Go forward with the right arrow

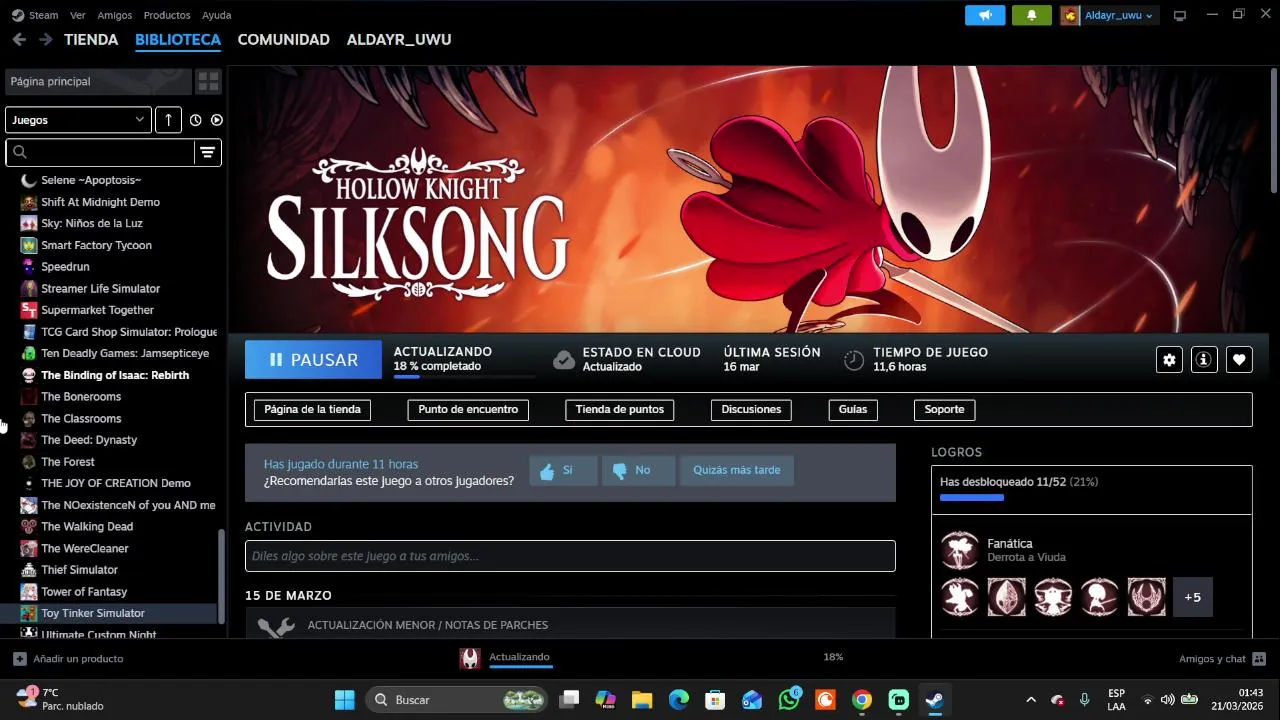click(45, 39)
